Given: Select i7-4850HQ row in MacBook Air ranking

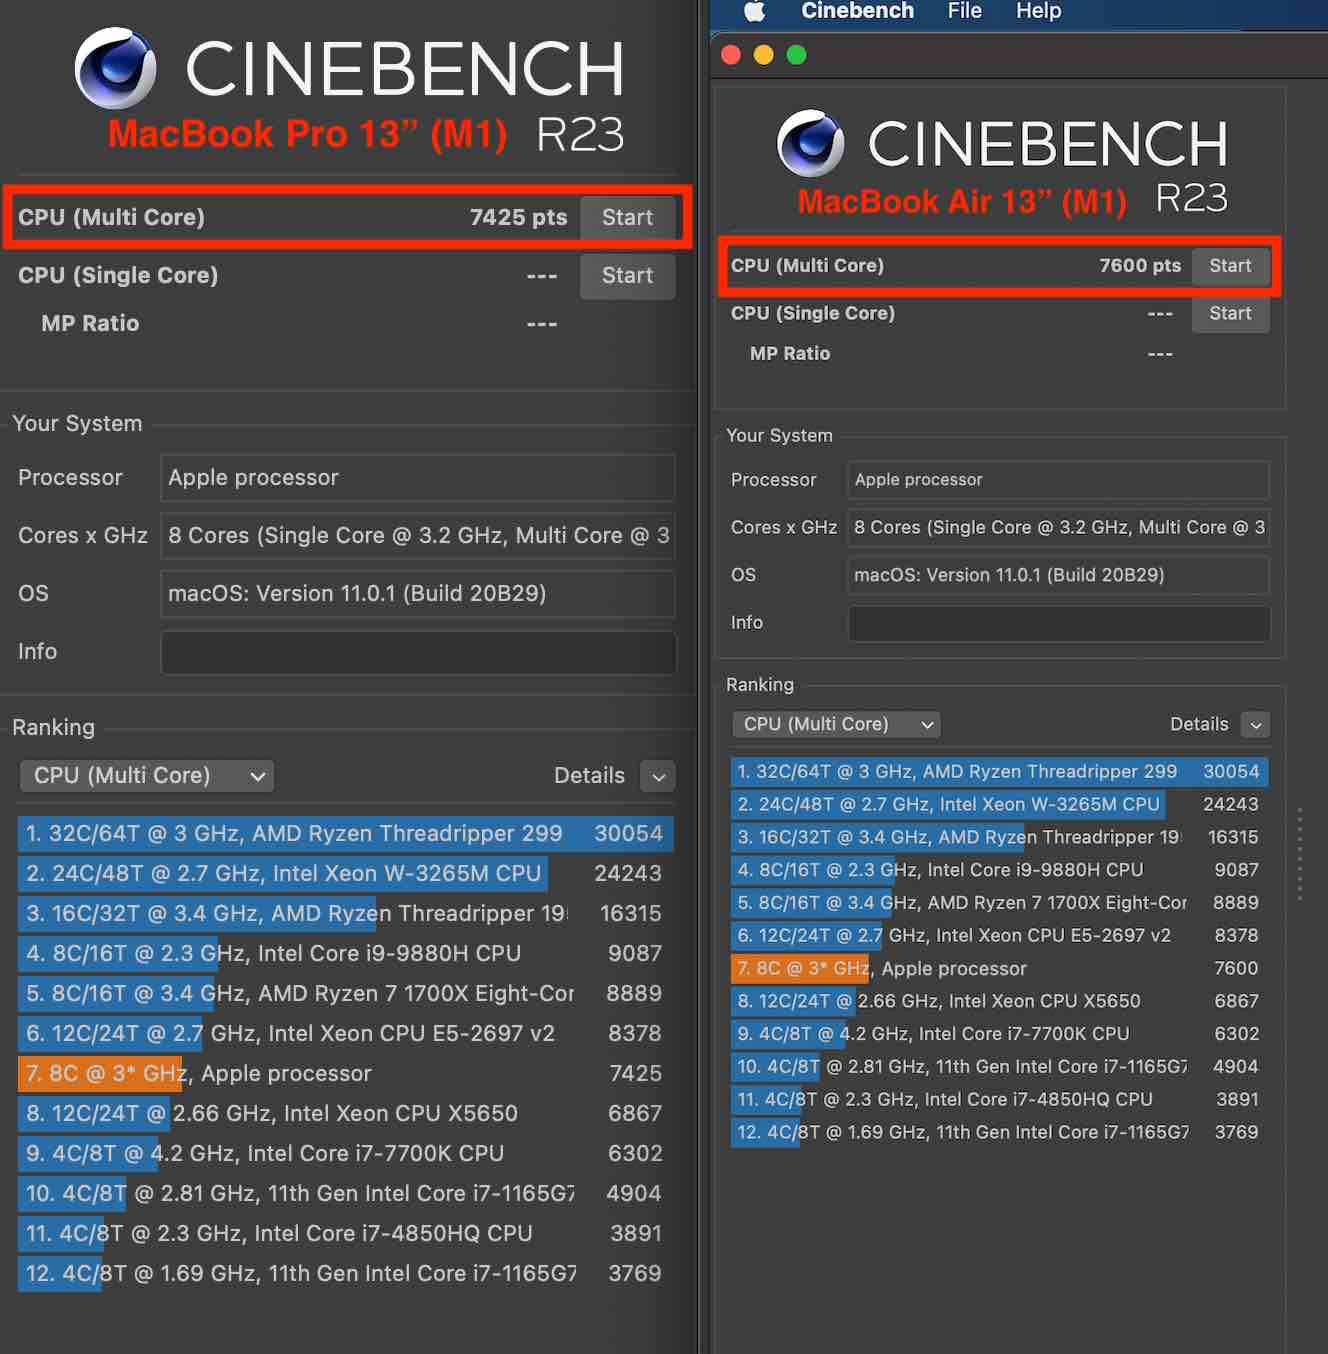Looking at the screenshot, I should point(1000,1100).
